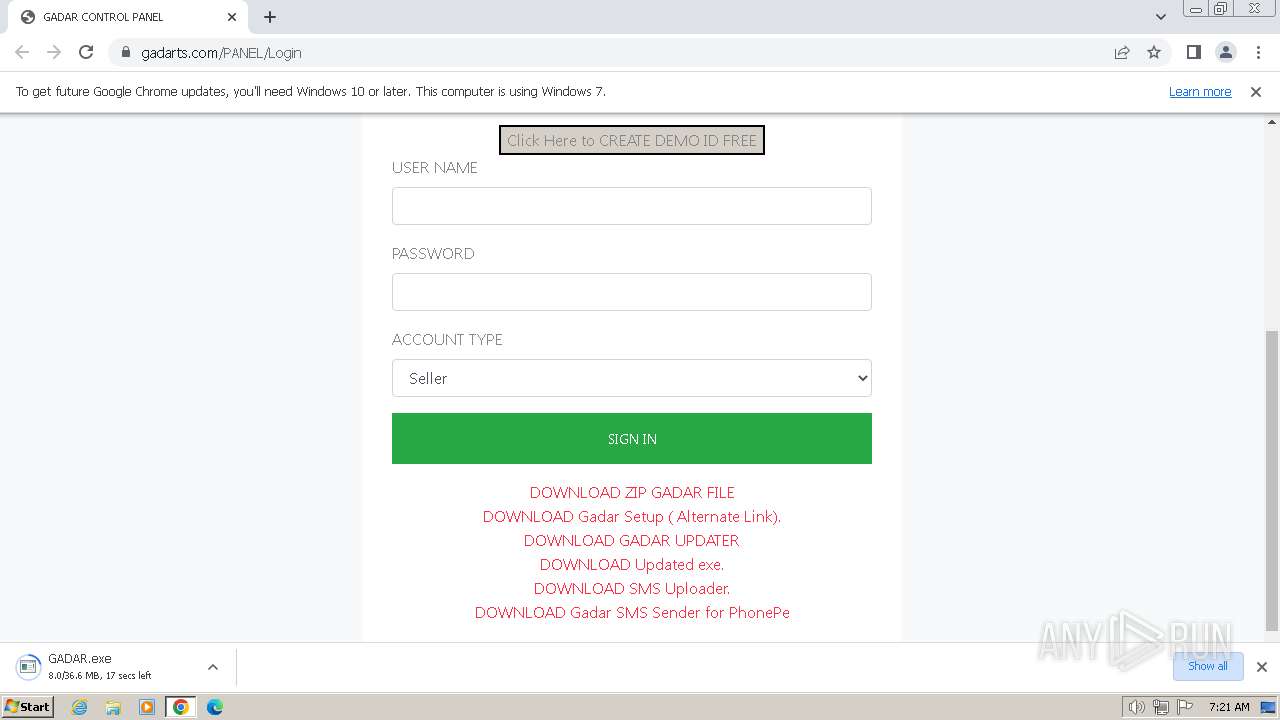
Task: Launch Microsoft Edge from taskbar
Action: click(215, 707)
